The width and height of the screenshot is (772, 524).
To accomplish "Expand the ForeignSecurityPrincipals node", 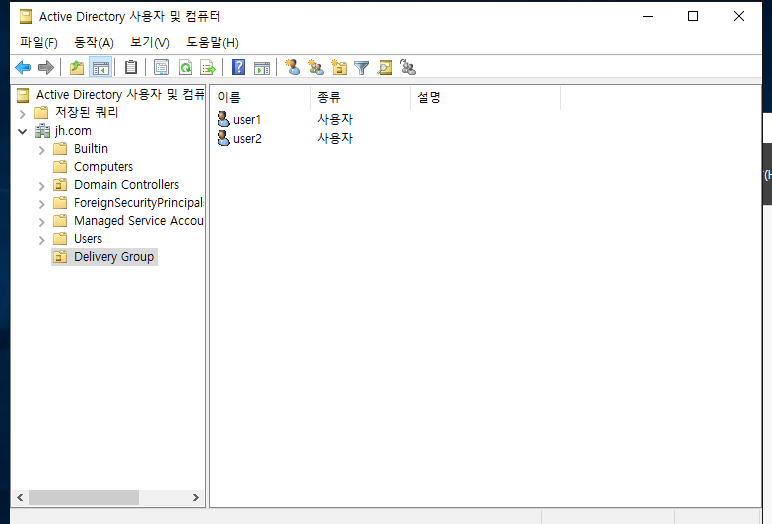I will 42,204.
